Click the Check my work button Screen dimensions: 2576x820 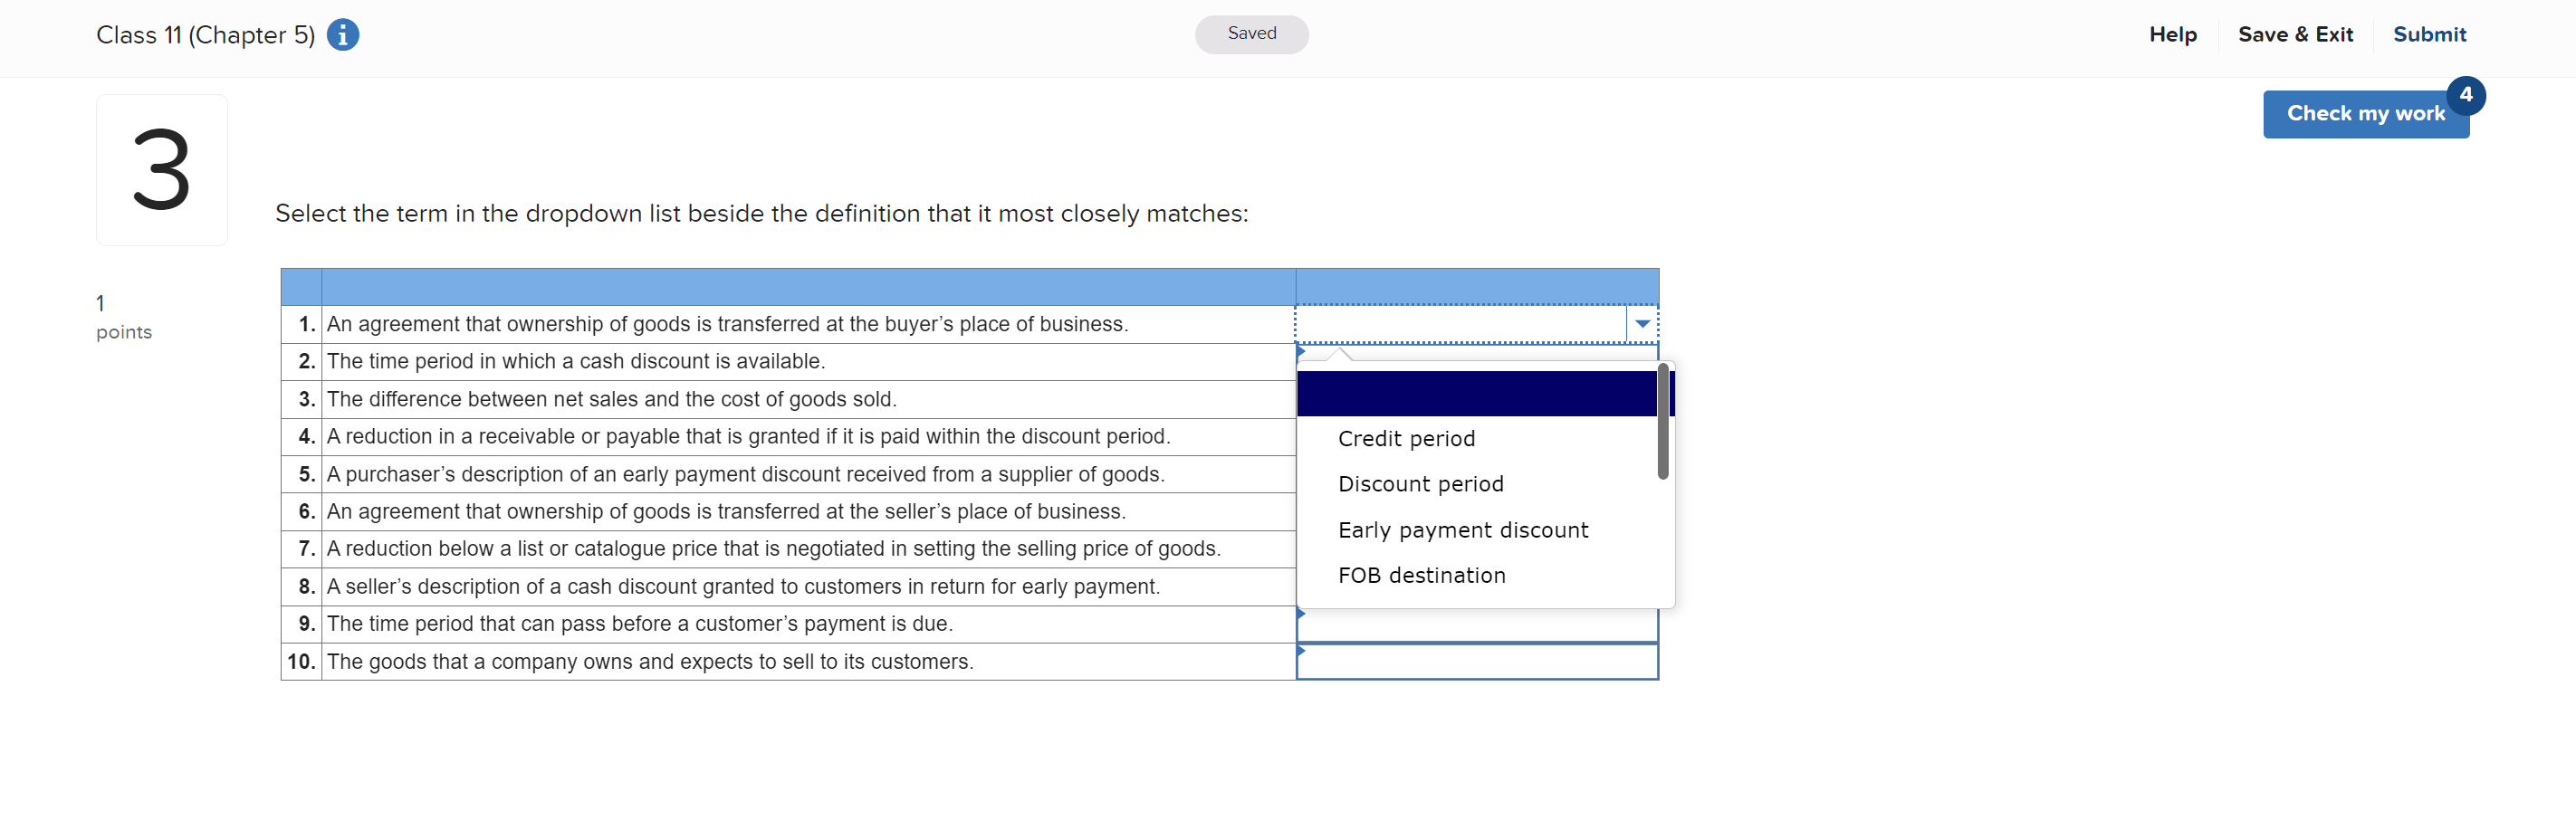[2365, 114]
